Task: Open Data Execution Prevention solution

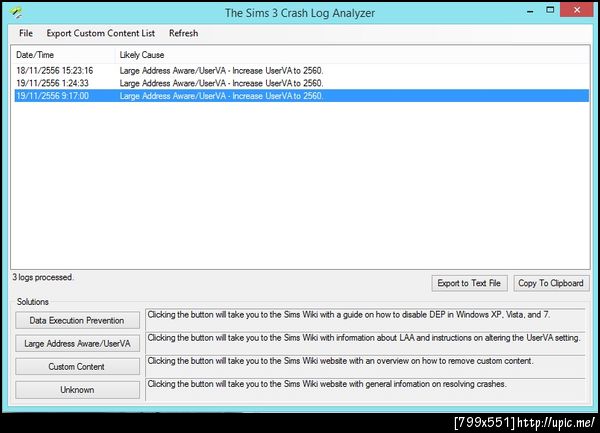Action: click(77, 320)
